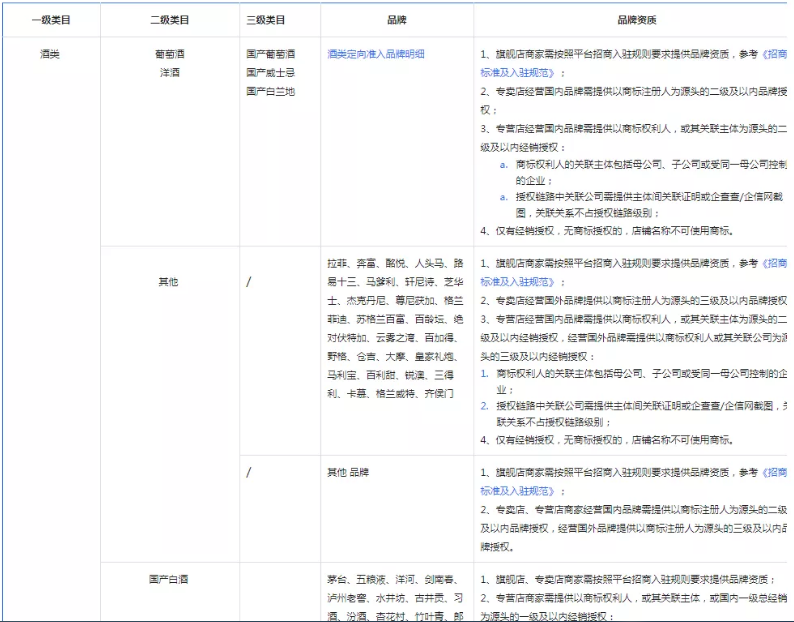
Task: Click the line 的企业； in the 葡萄酒 row
Action: click(x=534, y=180)
